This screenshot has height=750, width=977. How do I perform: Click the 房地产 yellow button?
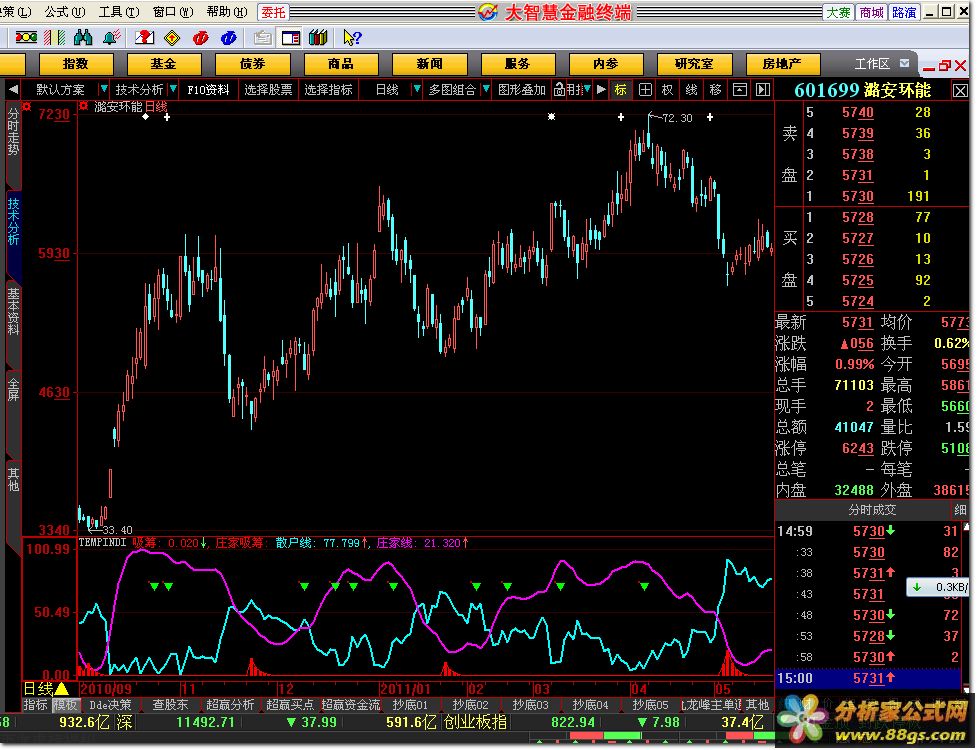click(783, 64)
